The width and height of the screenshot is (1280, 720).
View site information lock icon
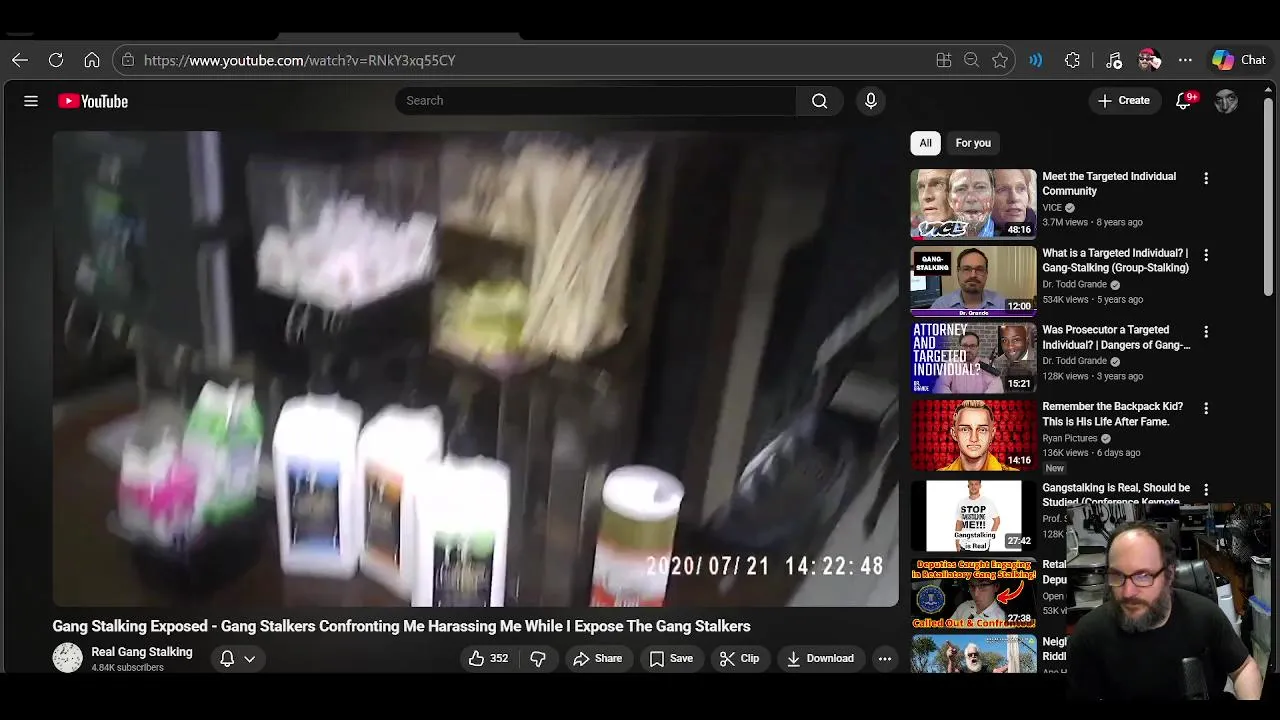point(128,60)
